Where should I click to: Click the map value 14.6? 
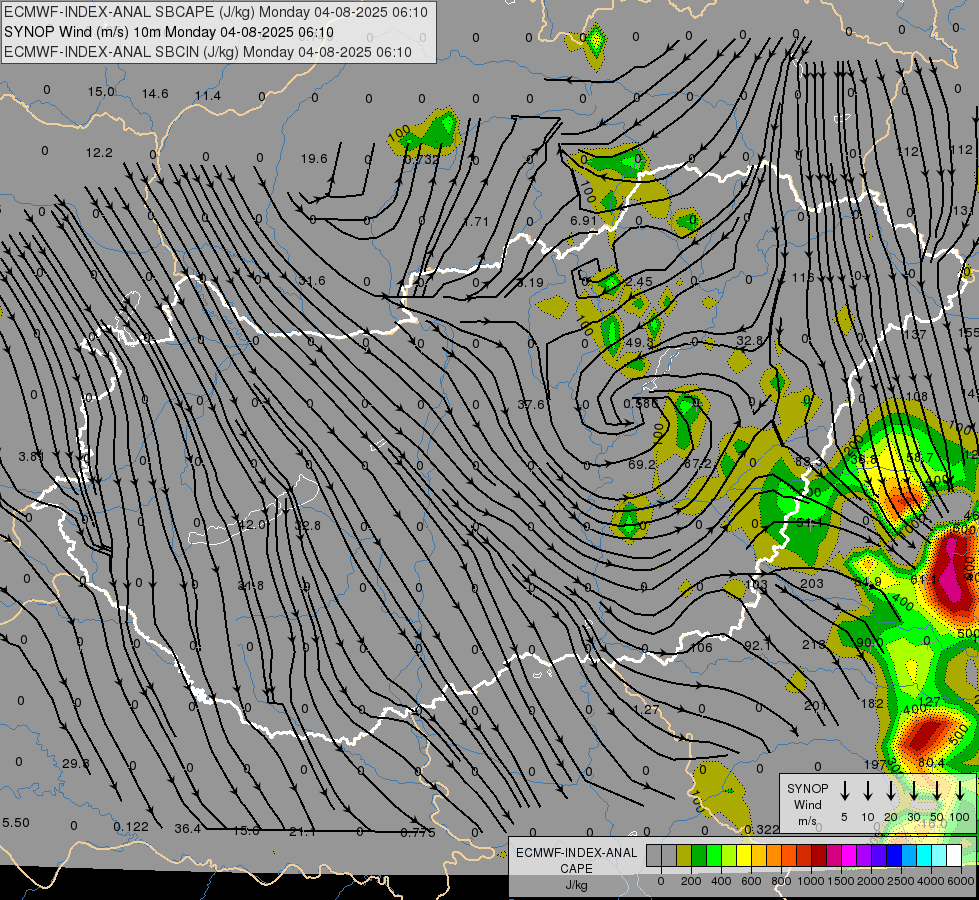[x=155, y=94]
